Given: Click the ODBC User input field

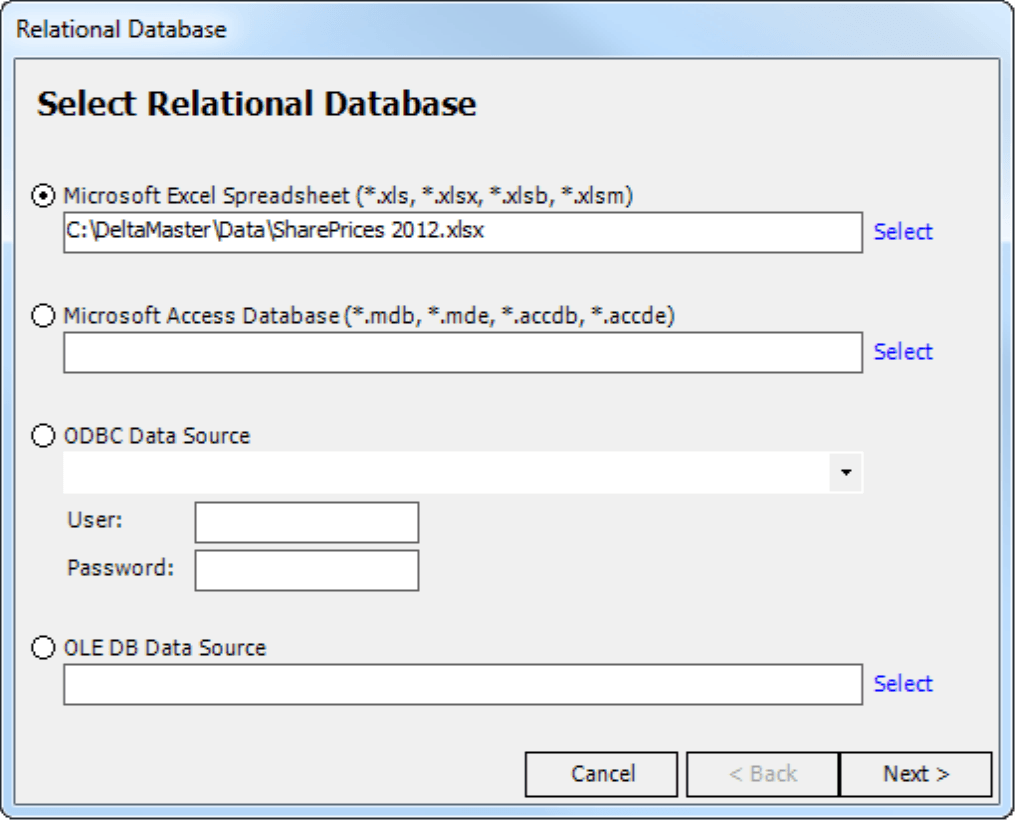Looking at the screenshot, I should pos(306,522).
